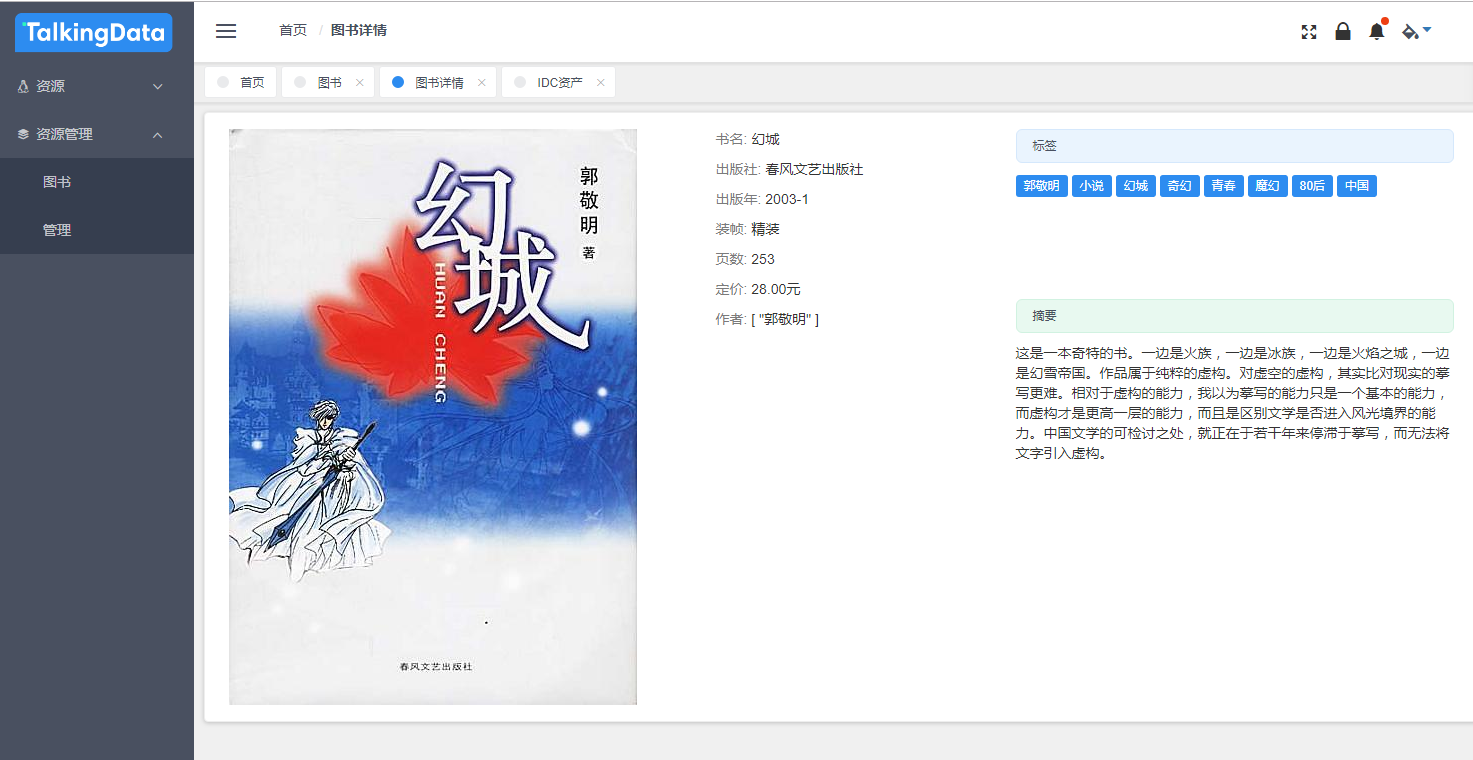Click the 中国 tag
This screenshot has width=1473, height=760.
point(1357,186)
